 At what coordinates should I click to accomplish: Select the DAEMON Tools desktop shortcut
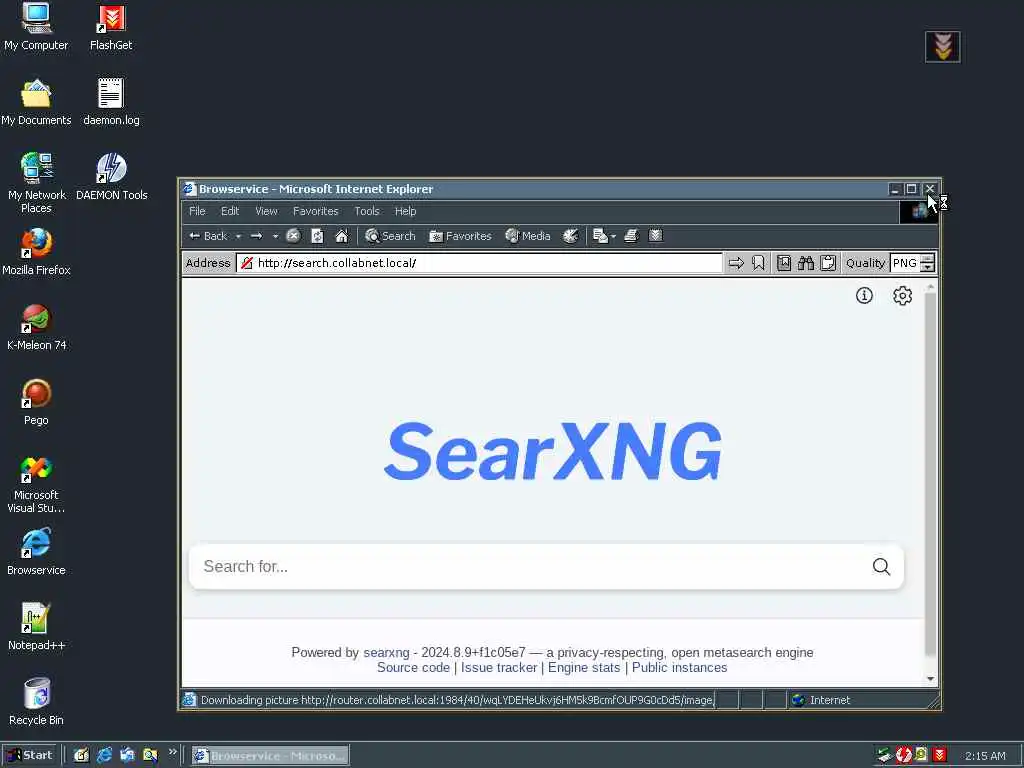tap(111, 176)
